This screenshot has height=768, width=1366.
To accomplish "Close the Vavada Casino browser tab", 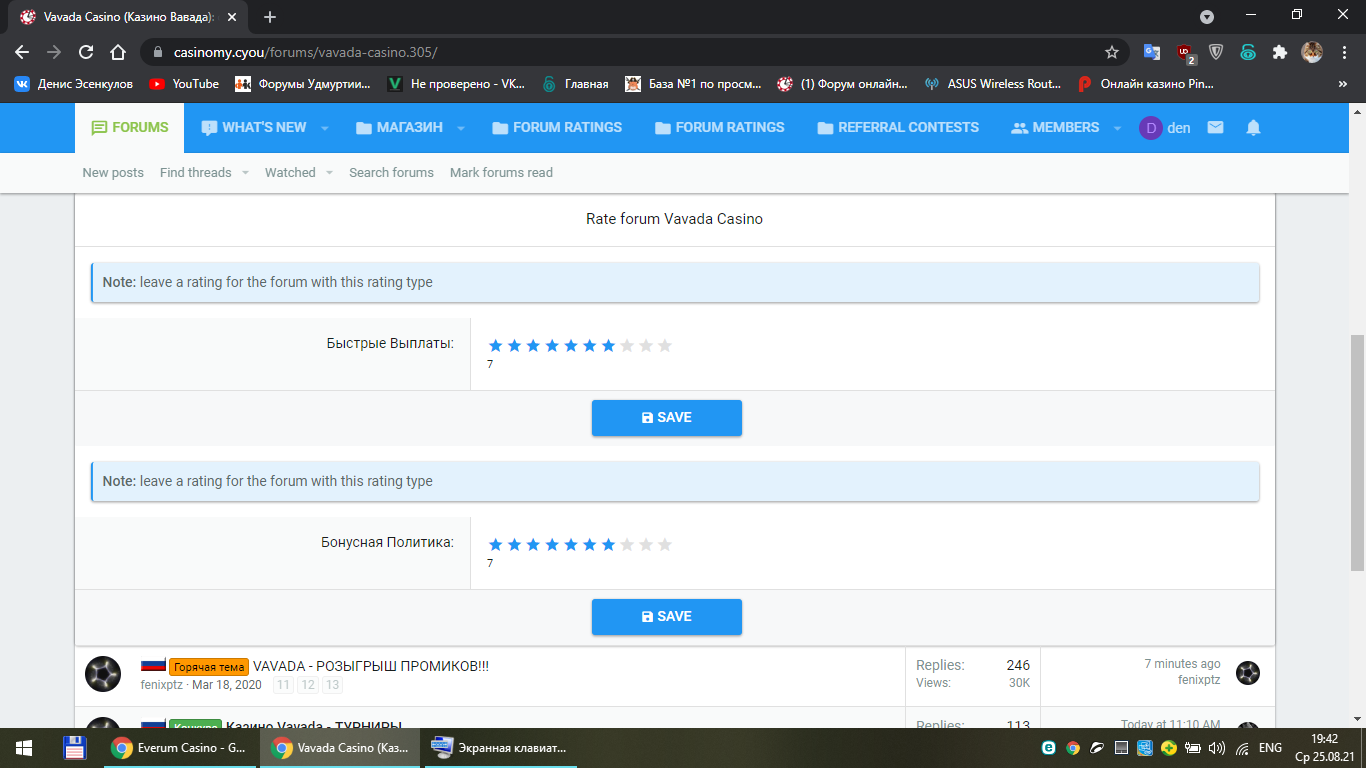I will (234, 17).
